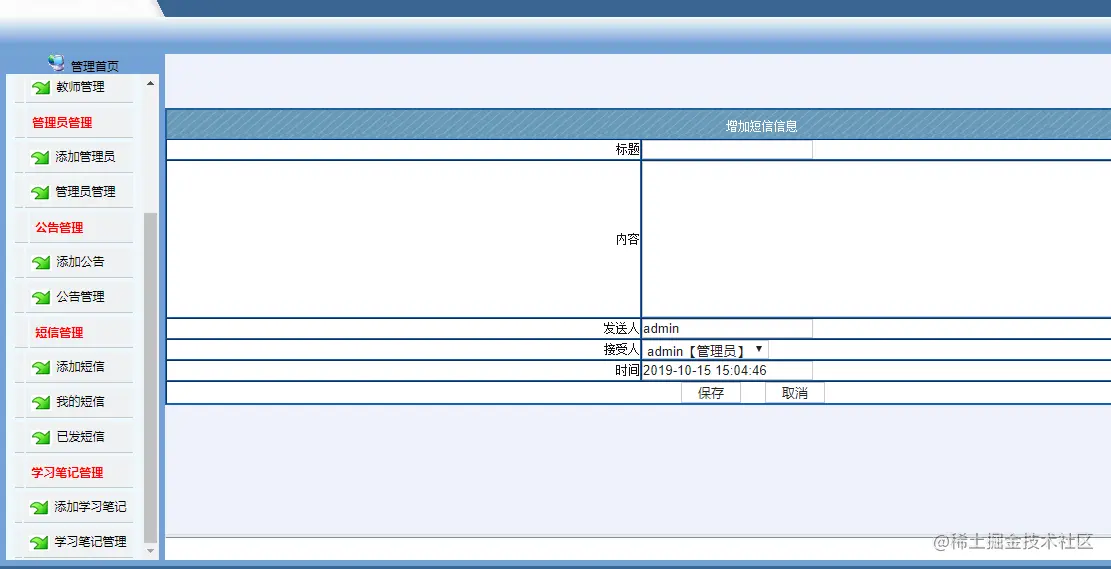1111x569 pixels.
Task: Click the red 学习笔记管理 section header
Action: tap(67, 473)
